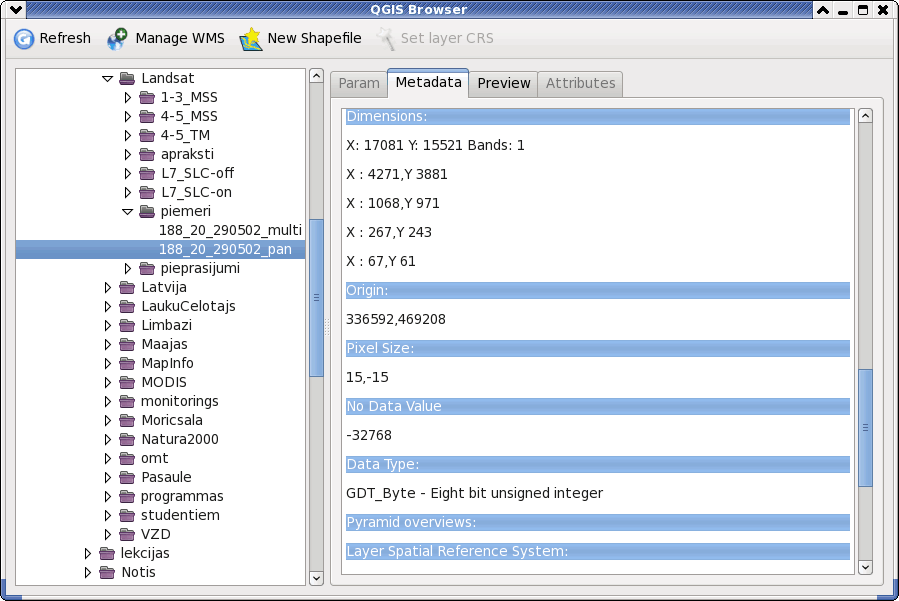
Task: Click the Set layer CRS wand icon
Action: tap(385, 38)
